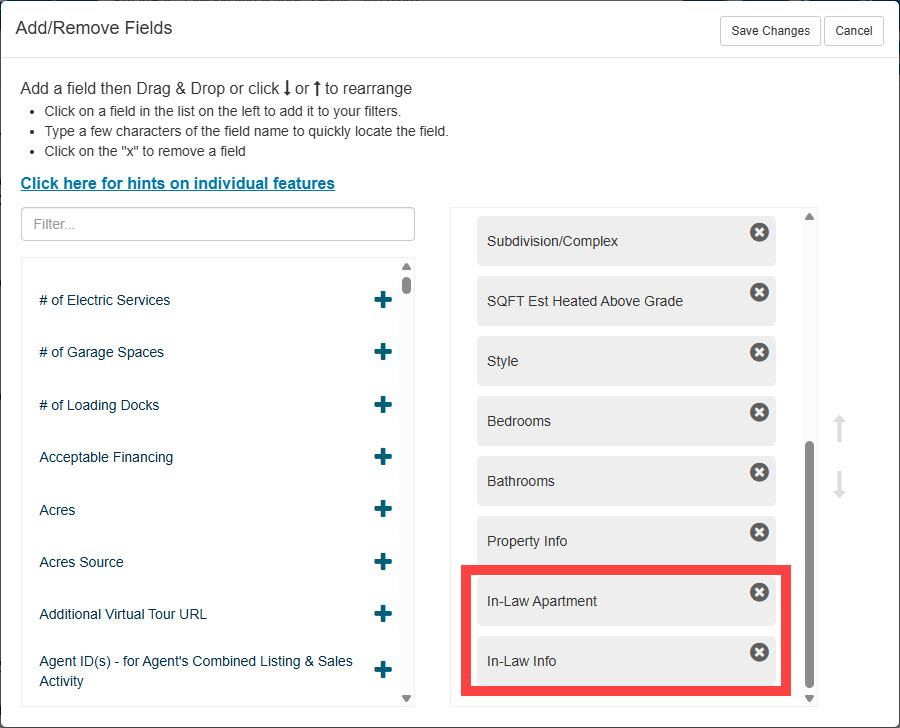This screenshot has height=728, width=900.
Task: Move selected field up with arrow
Action: click(x=840, y=428)
